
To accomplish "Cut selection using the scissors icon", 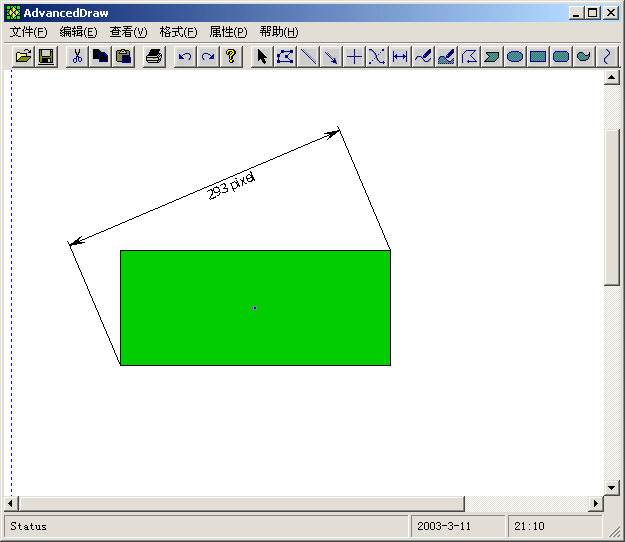I will tap(77, 57).
